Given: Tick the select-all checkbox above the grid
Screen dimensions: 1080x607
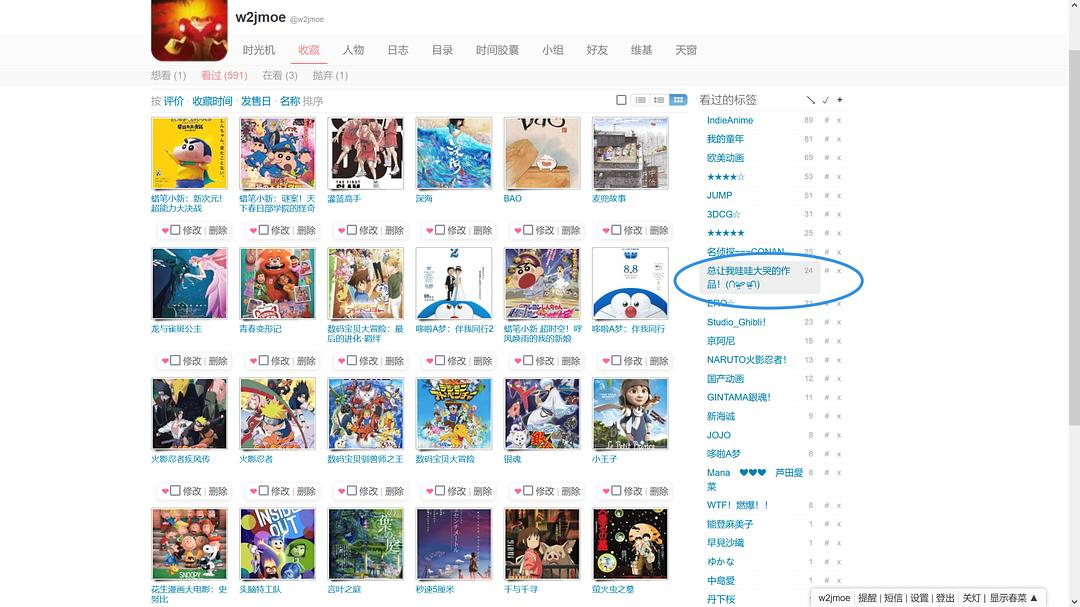Looking at the screenshot, I should (x=621, y=100).
